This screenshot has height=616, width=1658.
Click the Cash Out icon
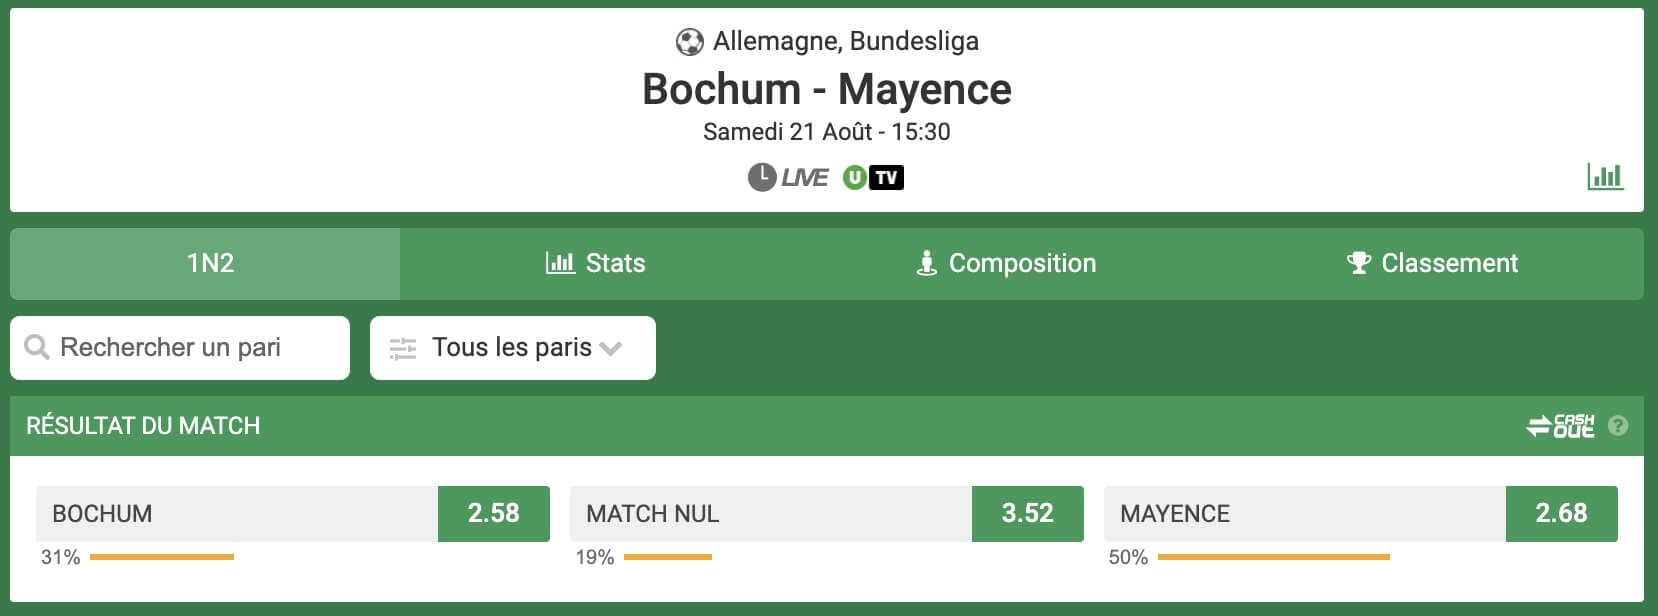pyautogui.click(x=1561, y=426)
